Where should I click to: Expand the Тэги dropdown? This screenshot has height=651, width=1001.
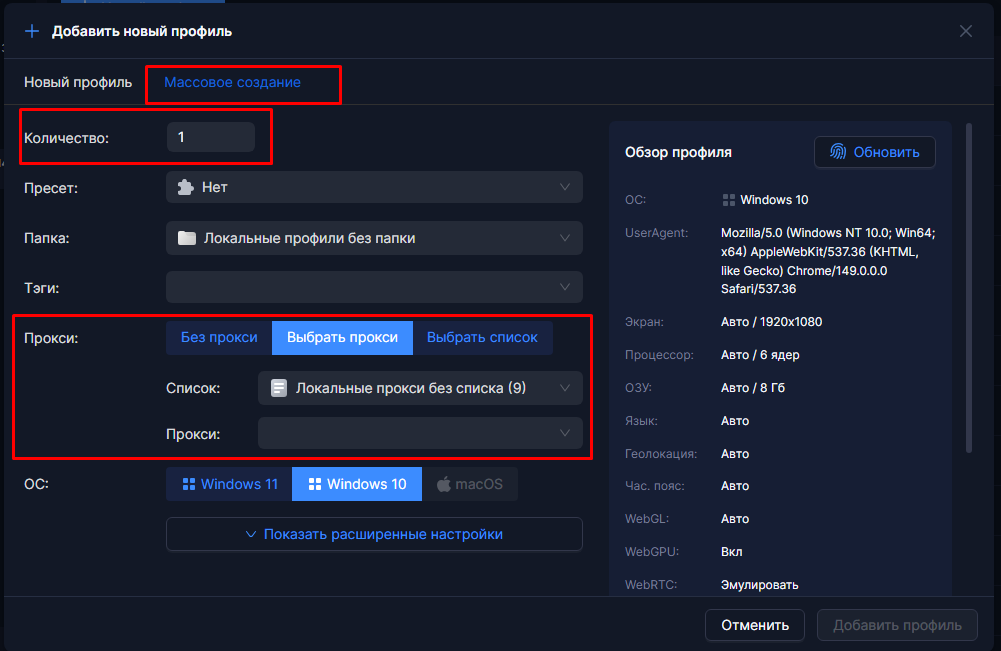374,287
